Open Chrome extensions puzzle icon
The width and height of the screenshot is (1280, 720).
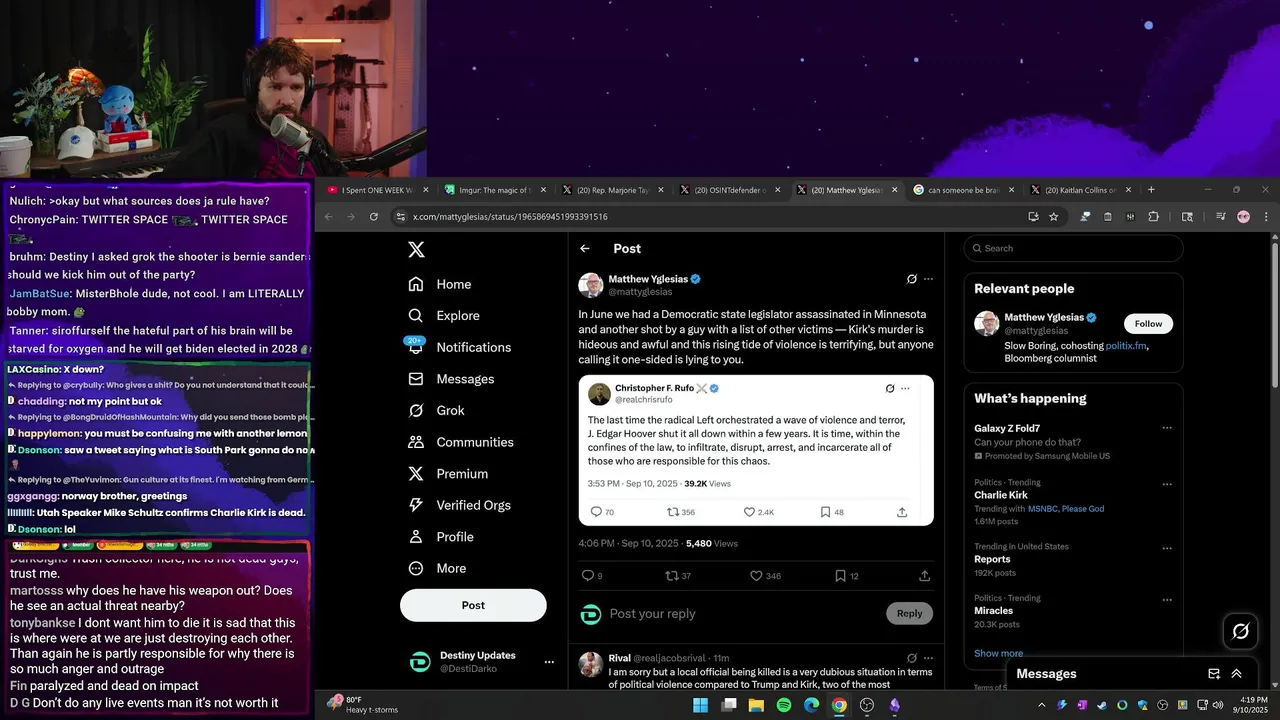1153,216
